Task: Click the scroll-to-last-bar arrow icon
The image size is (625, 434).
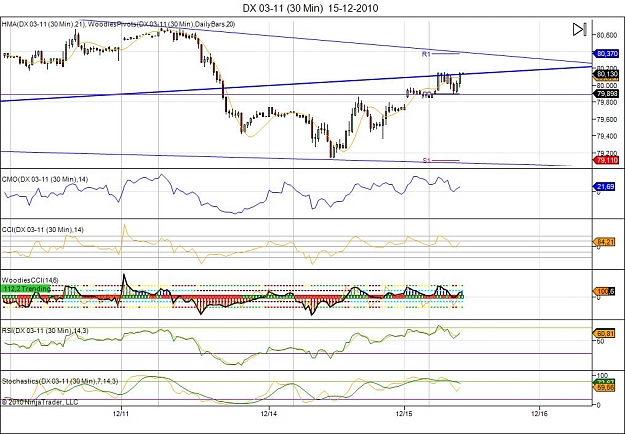Action: pos(580,29)
